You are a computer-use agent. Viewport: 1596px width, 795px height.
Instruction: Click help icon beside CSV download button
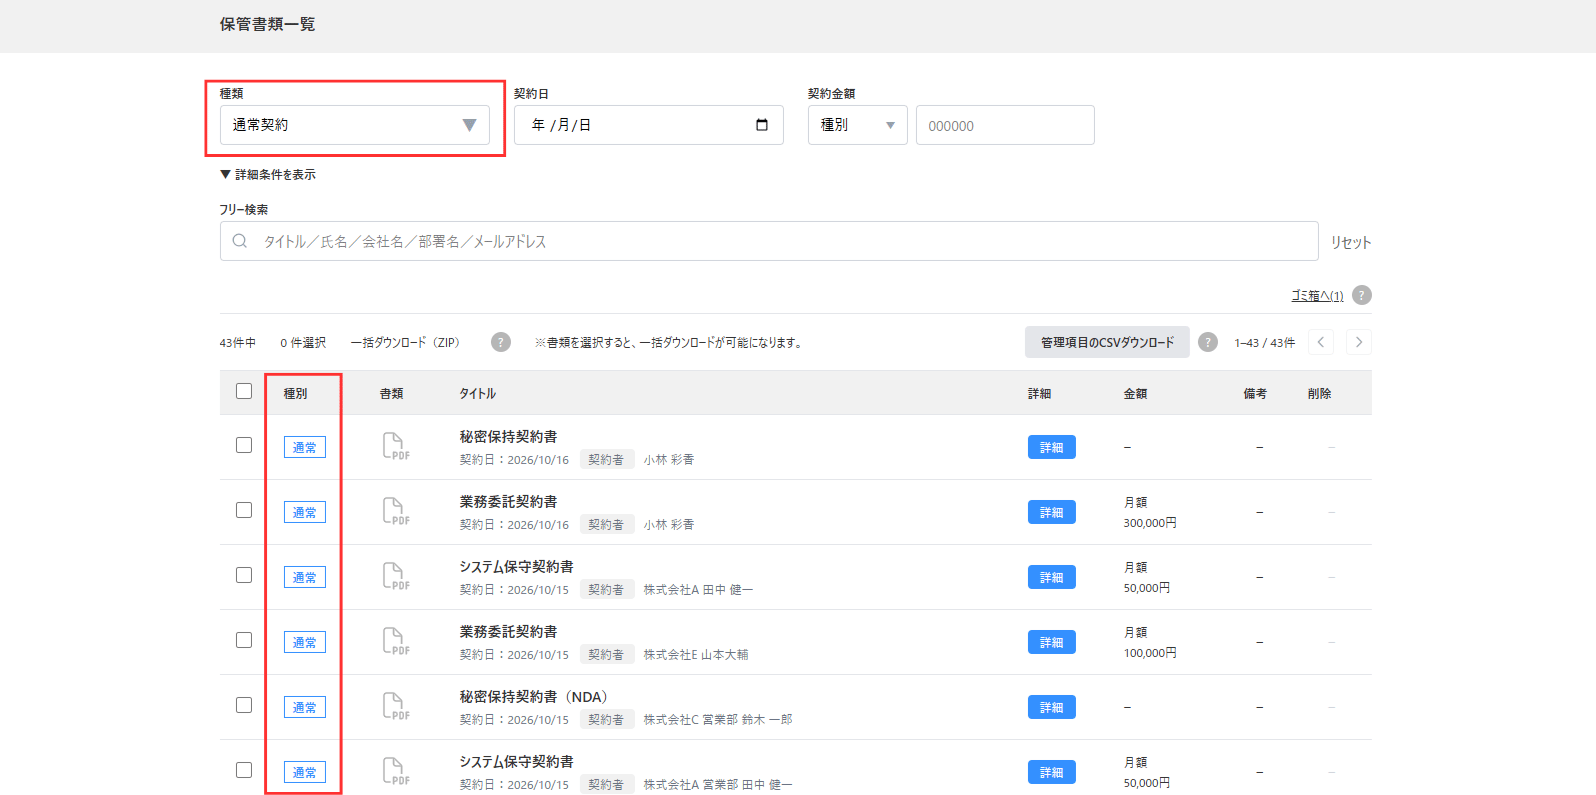(x=1208, y=342)
